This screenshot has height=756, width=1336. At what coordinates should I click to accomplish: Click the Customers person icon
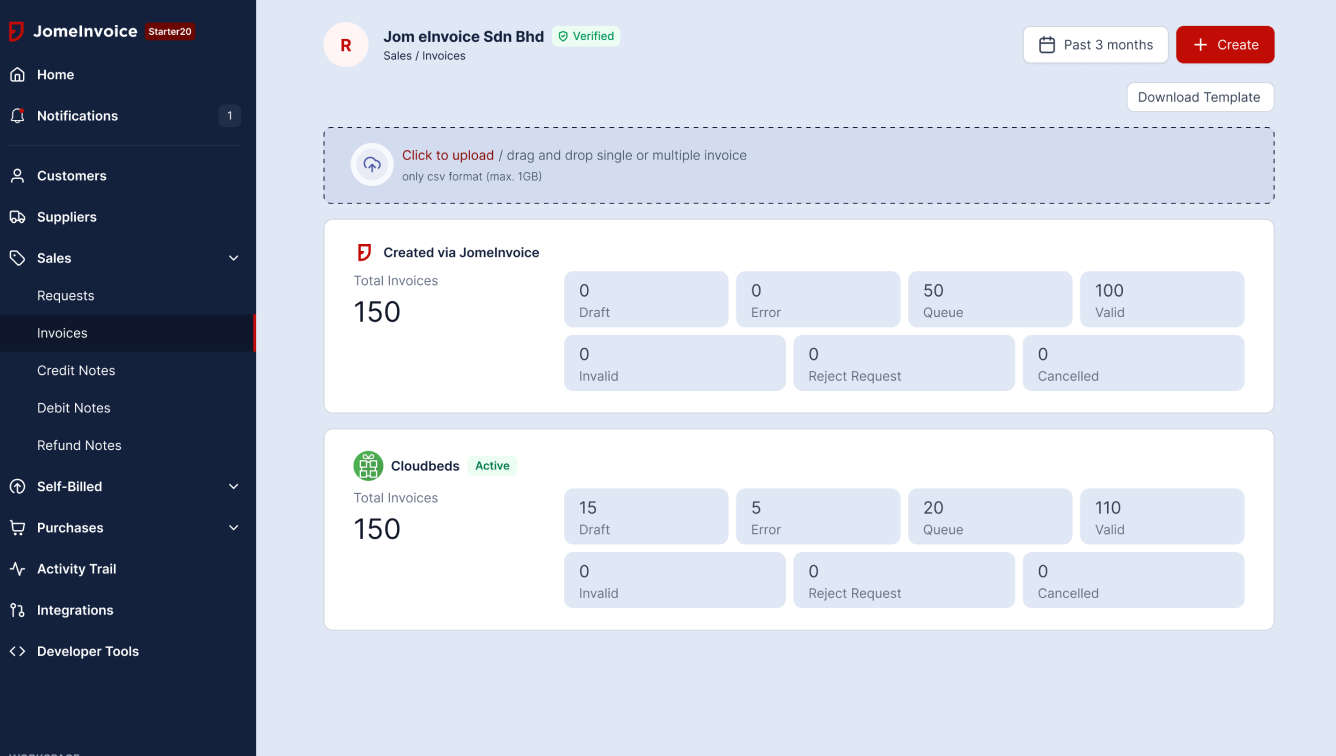[16, 175]
